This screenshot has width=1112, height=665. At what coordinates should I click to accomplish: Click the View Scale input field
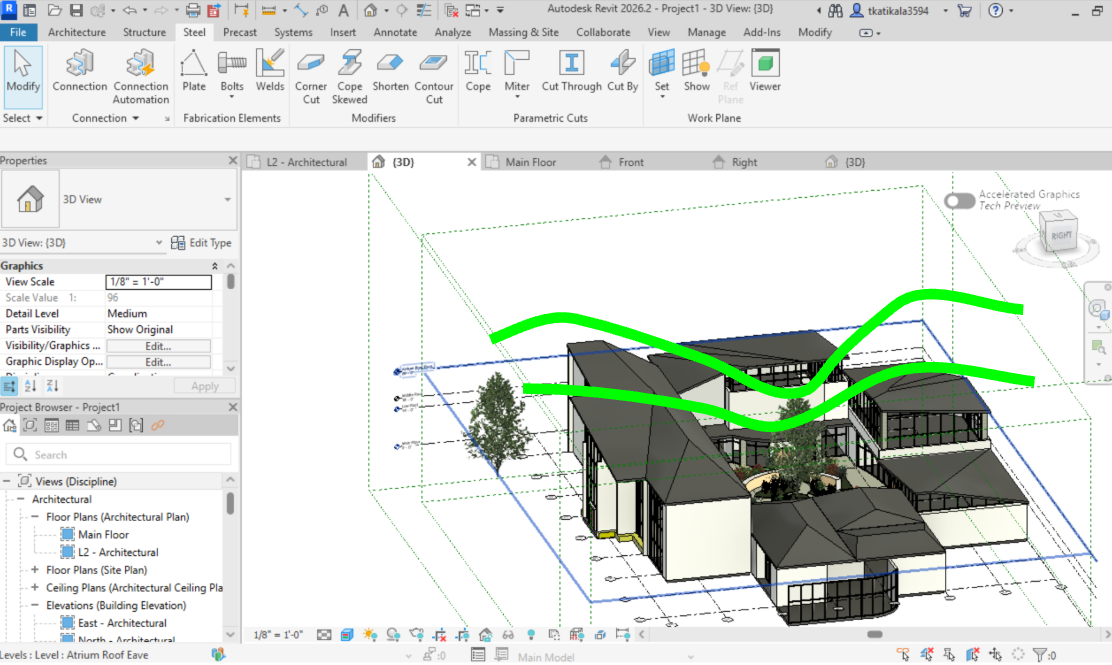159,282
